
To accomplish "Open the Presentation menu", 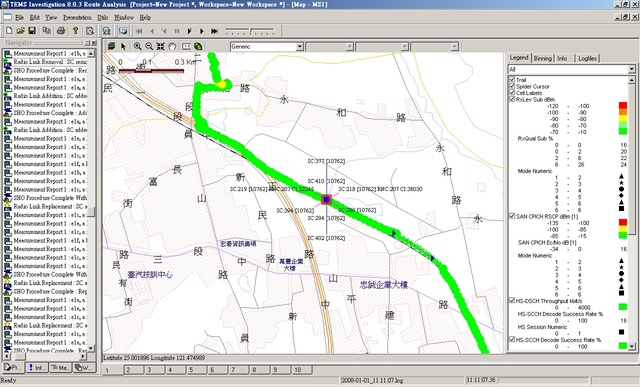I will [77, 18].
